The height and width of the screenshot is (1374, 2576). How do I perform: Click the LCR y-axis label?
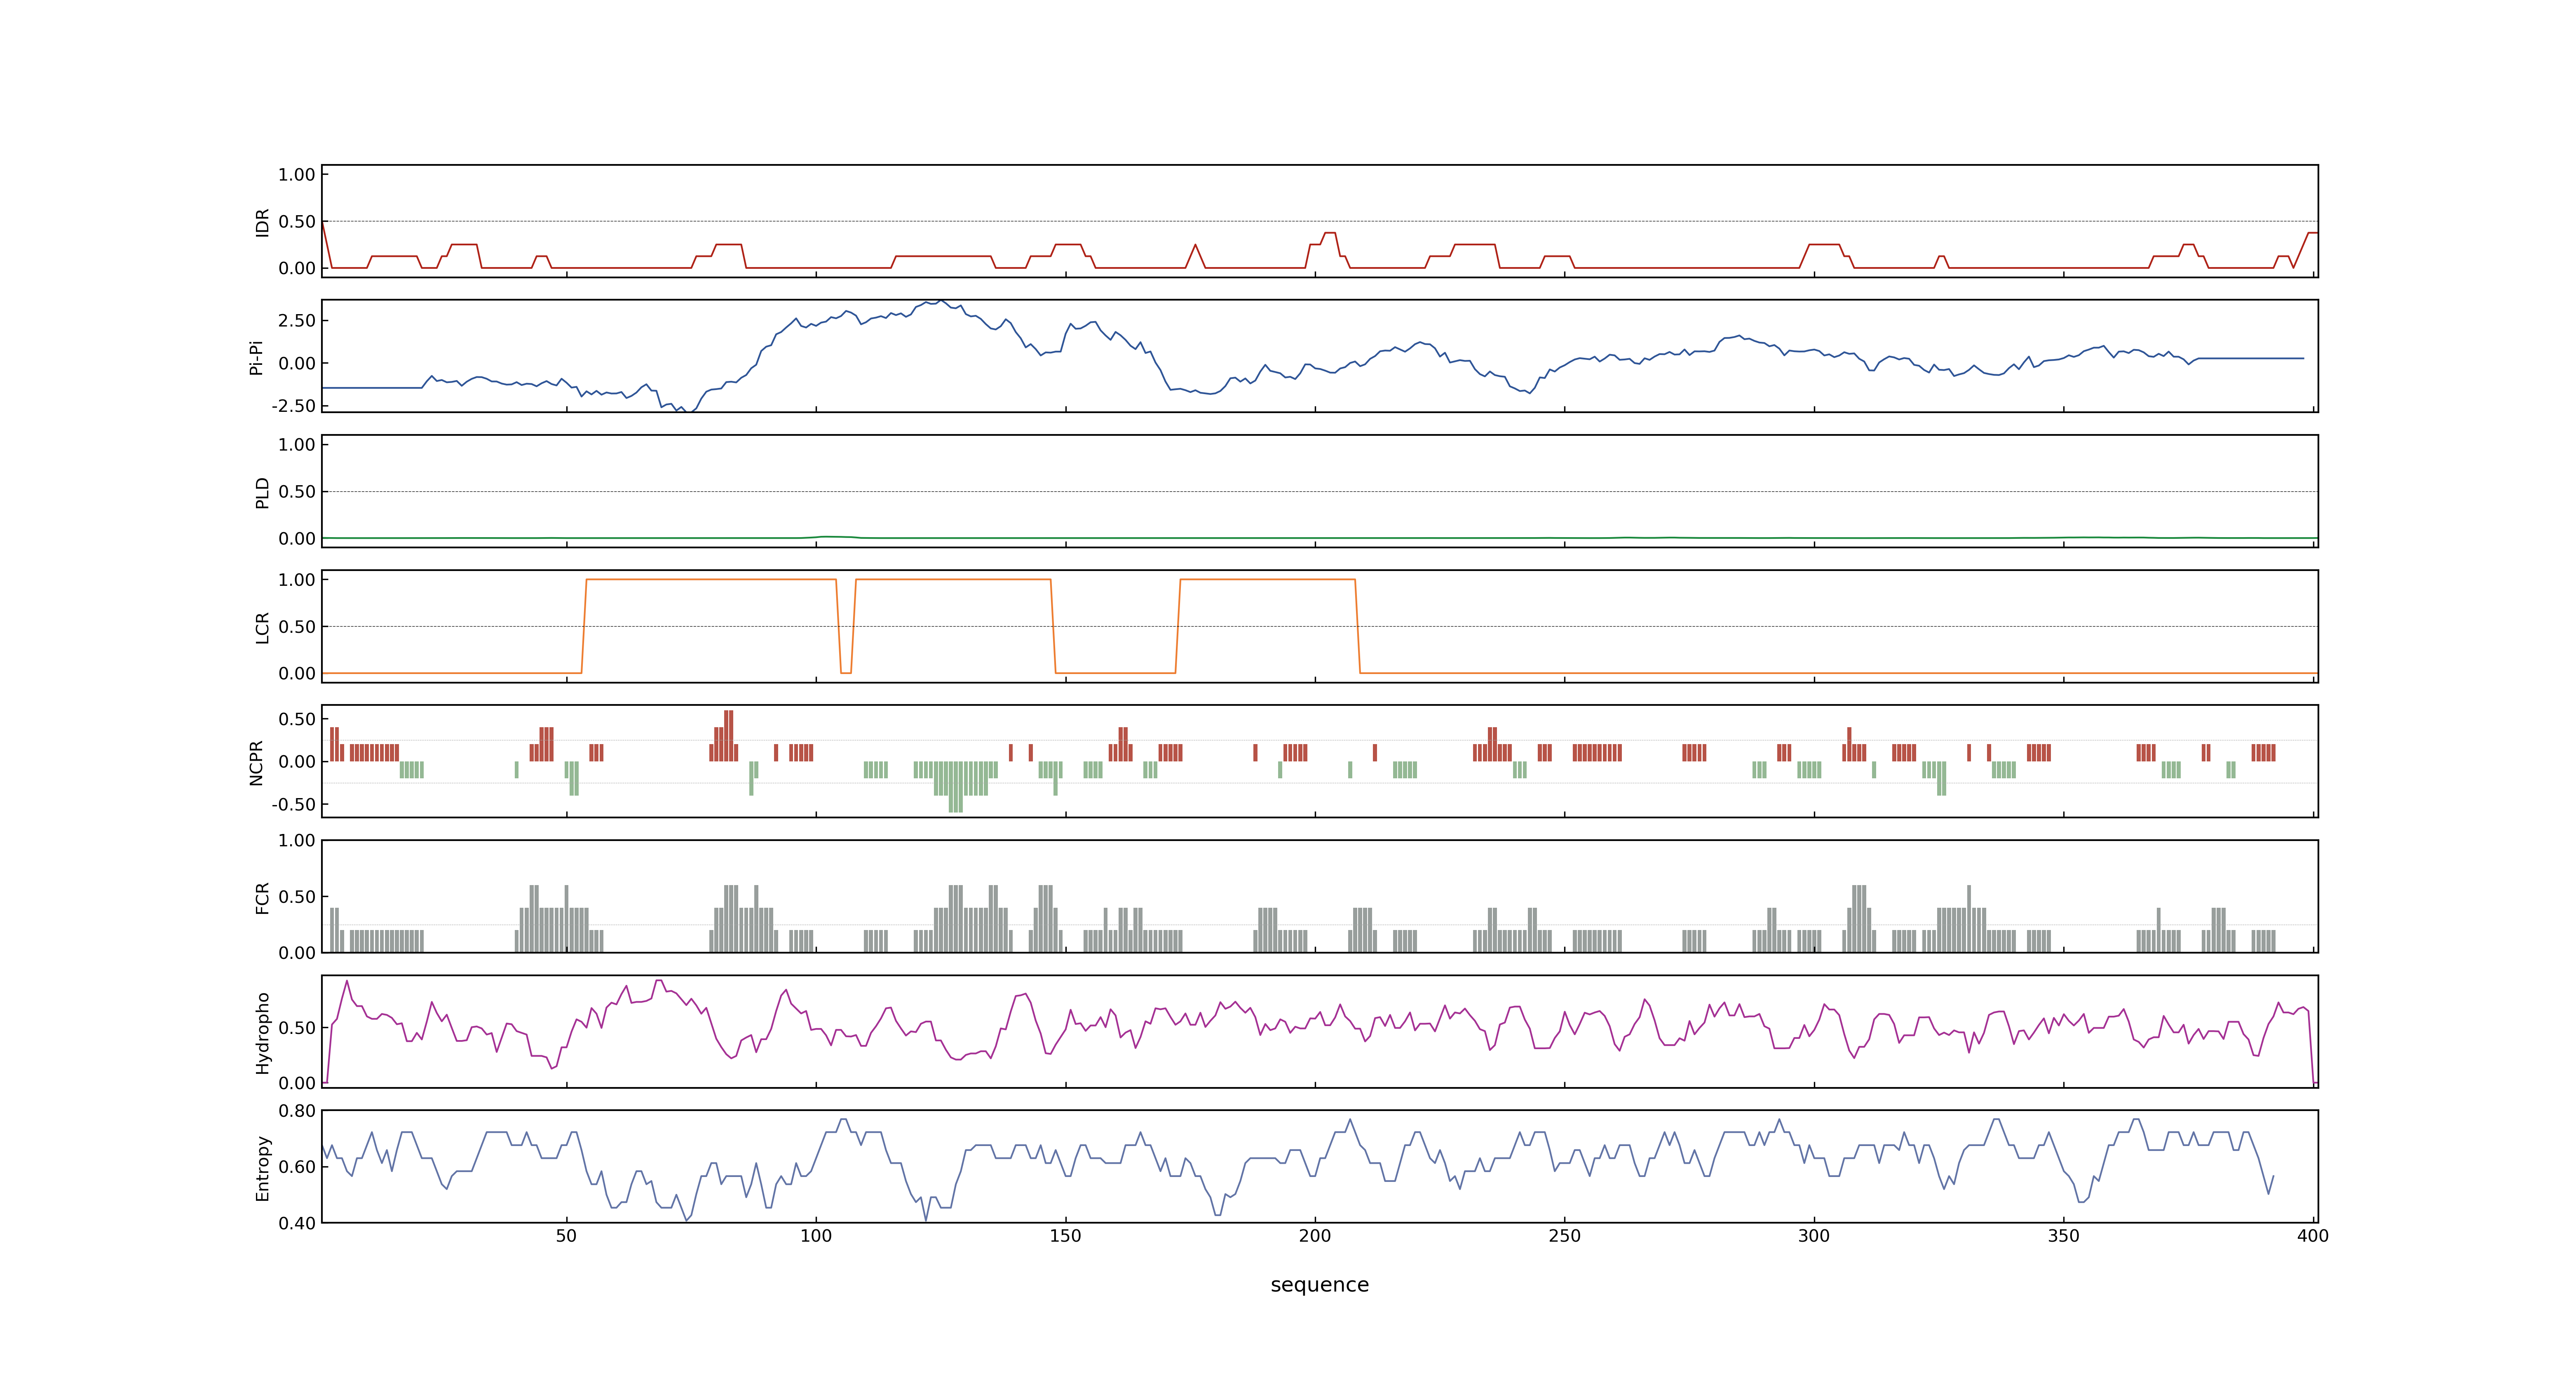(262, 627)
